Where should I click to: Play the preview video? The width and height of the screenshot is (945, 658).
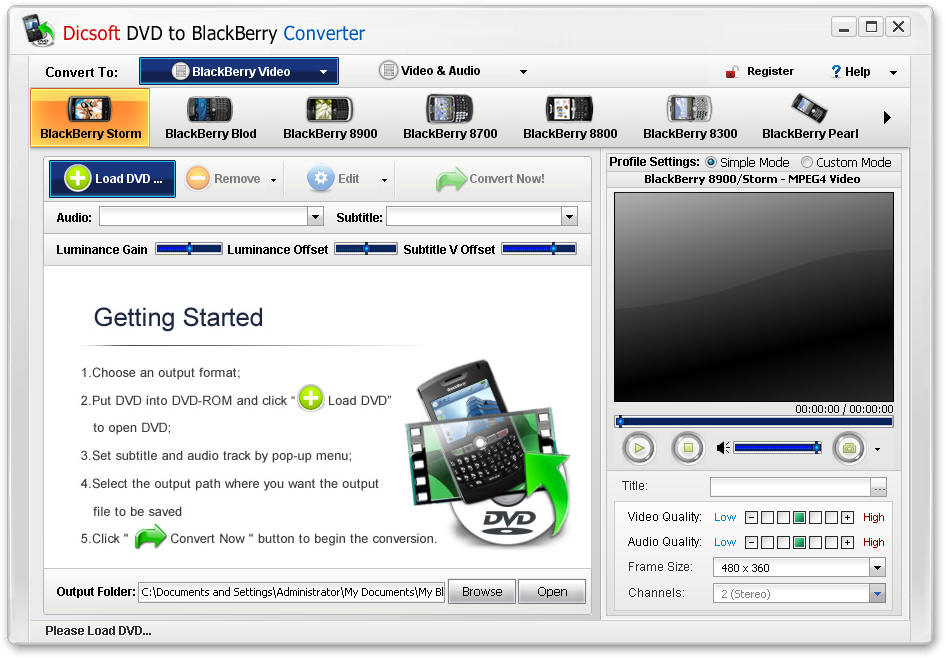click(638, 448)
